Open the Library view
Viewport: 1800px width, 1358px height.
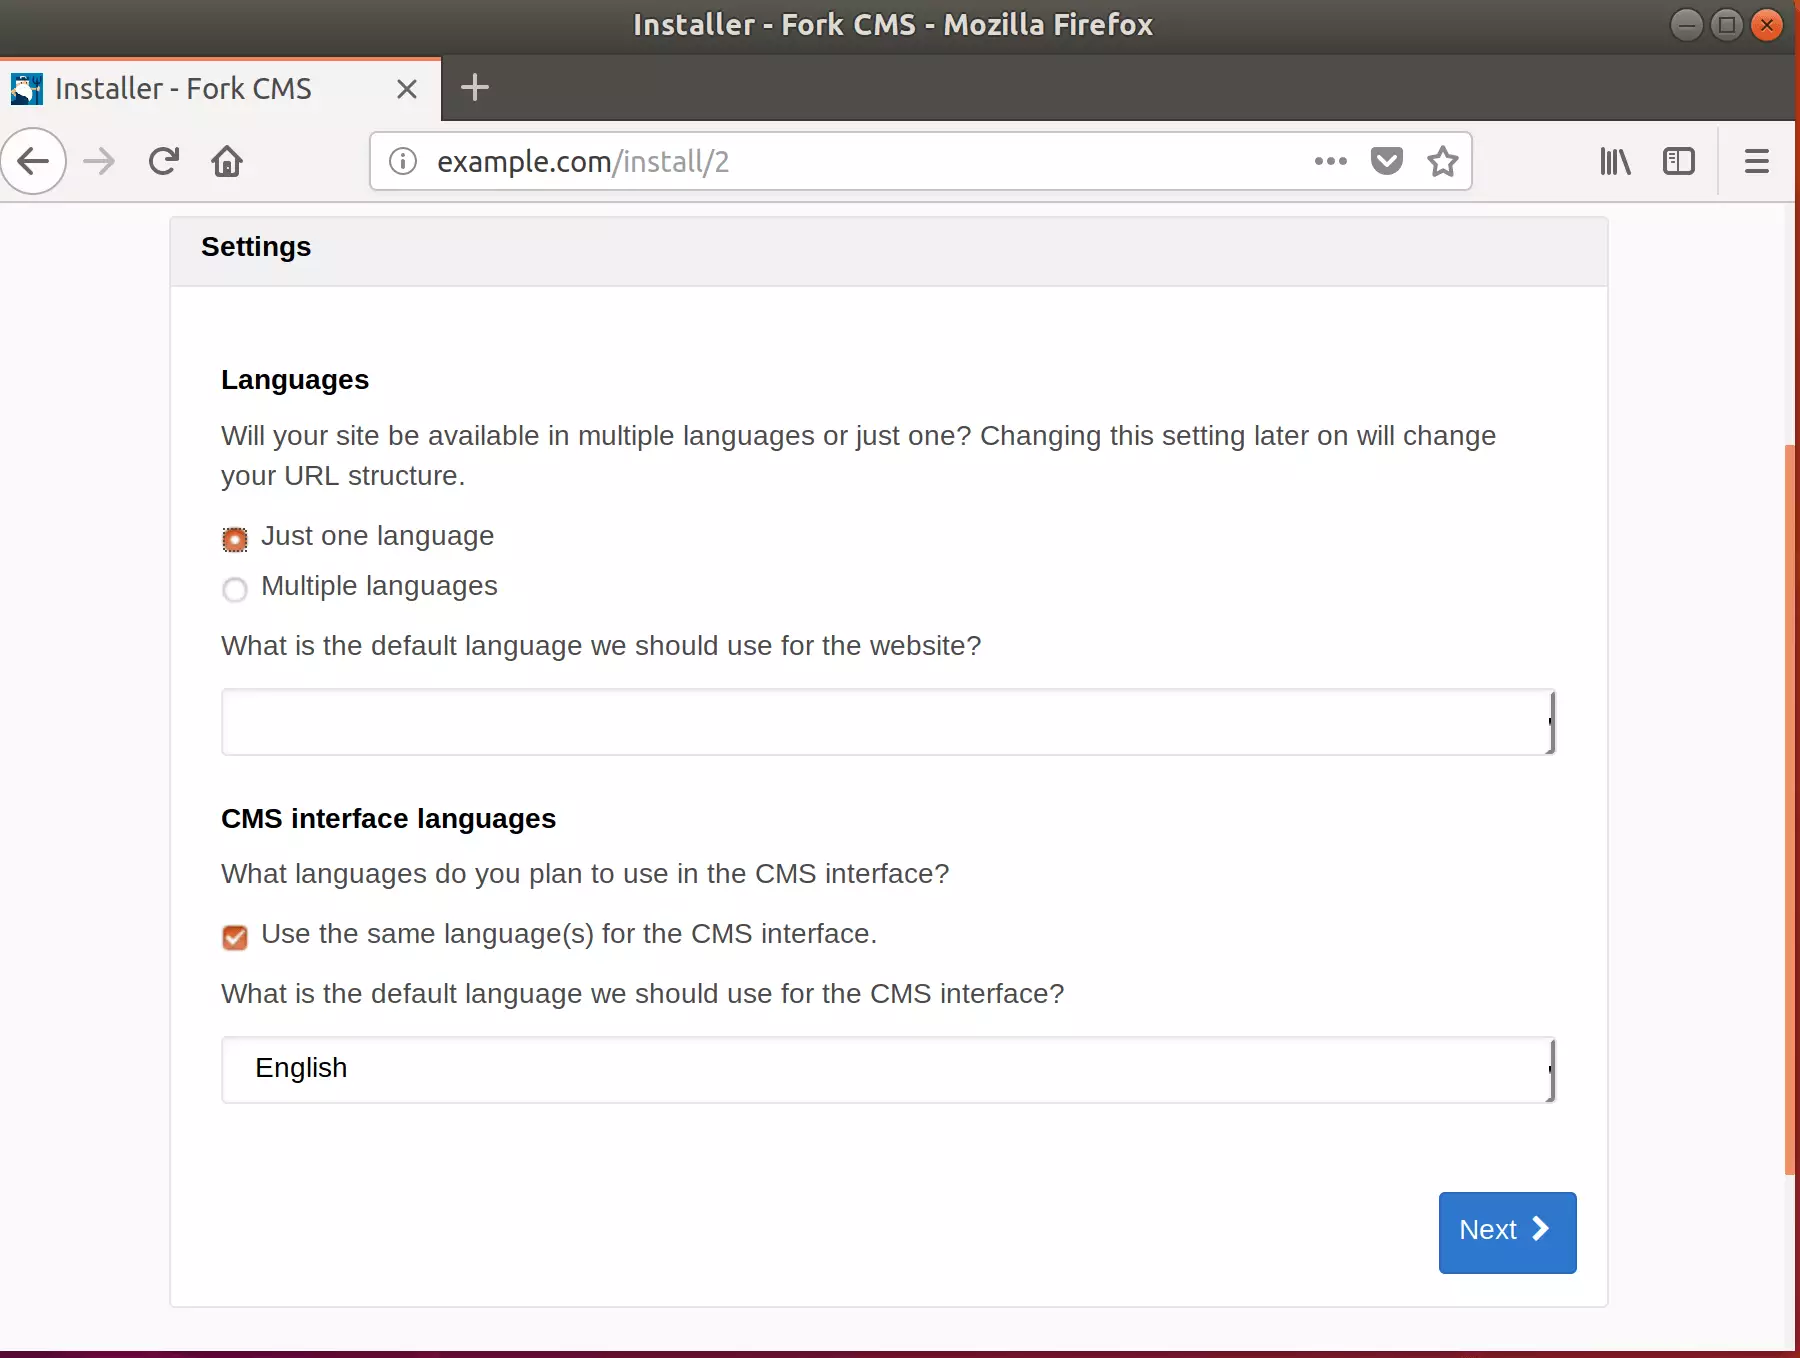tap(1615, 161)
